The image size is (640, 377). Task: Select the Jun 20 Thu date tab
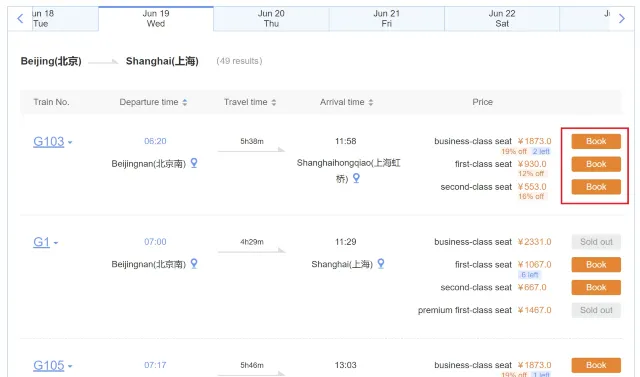271,18
